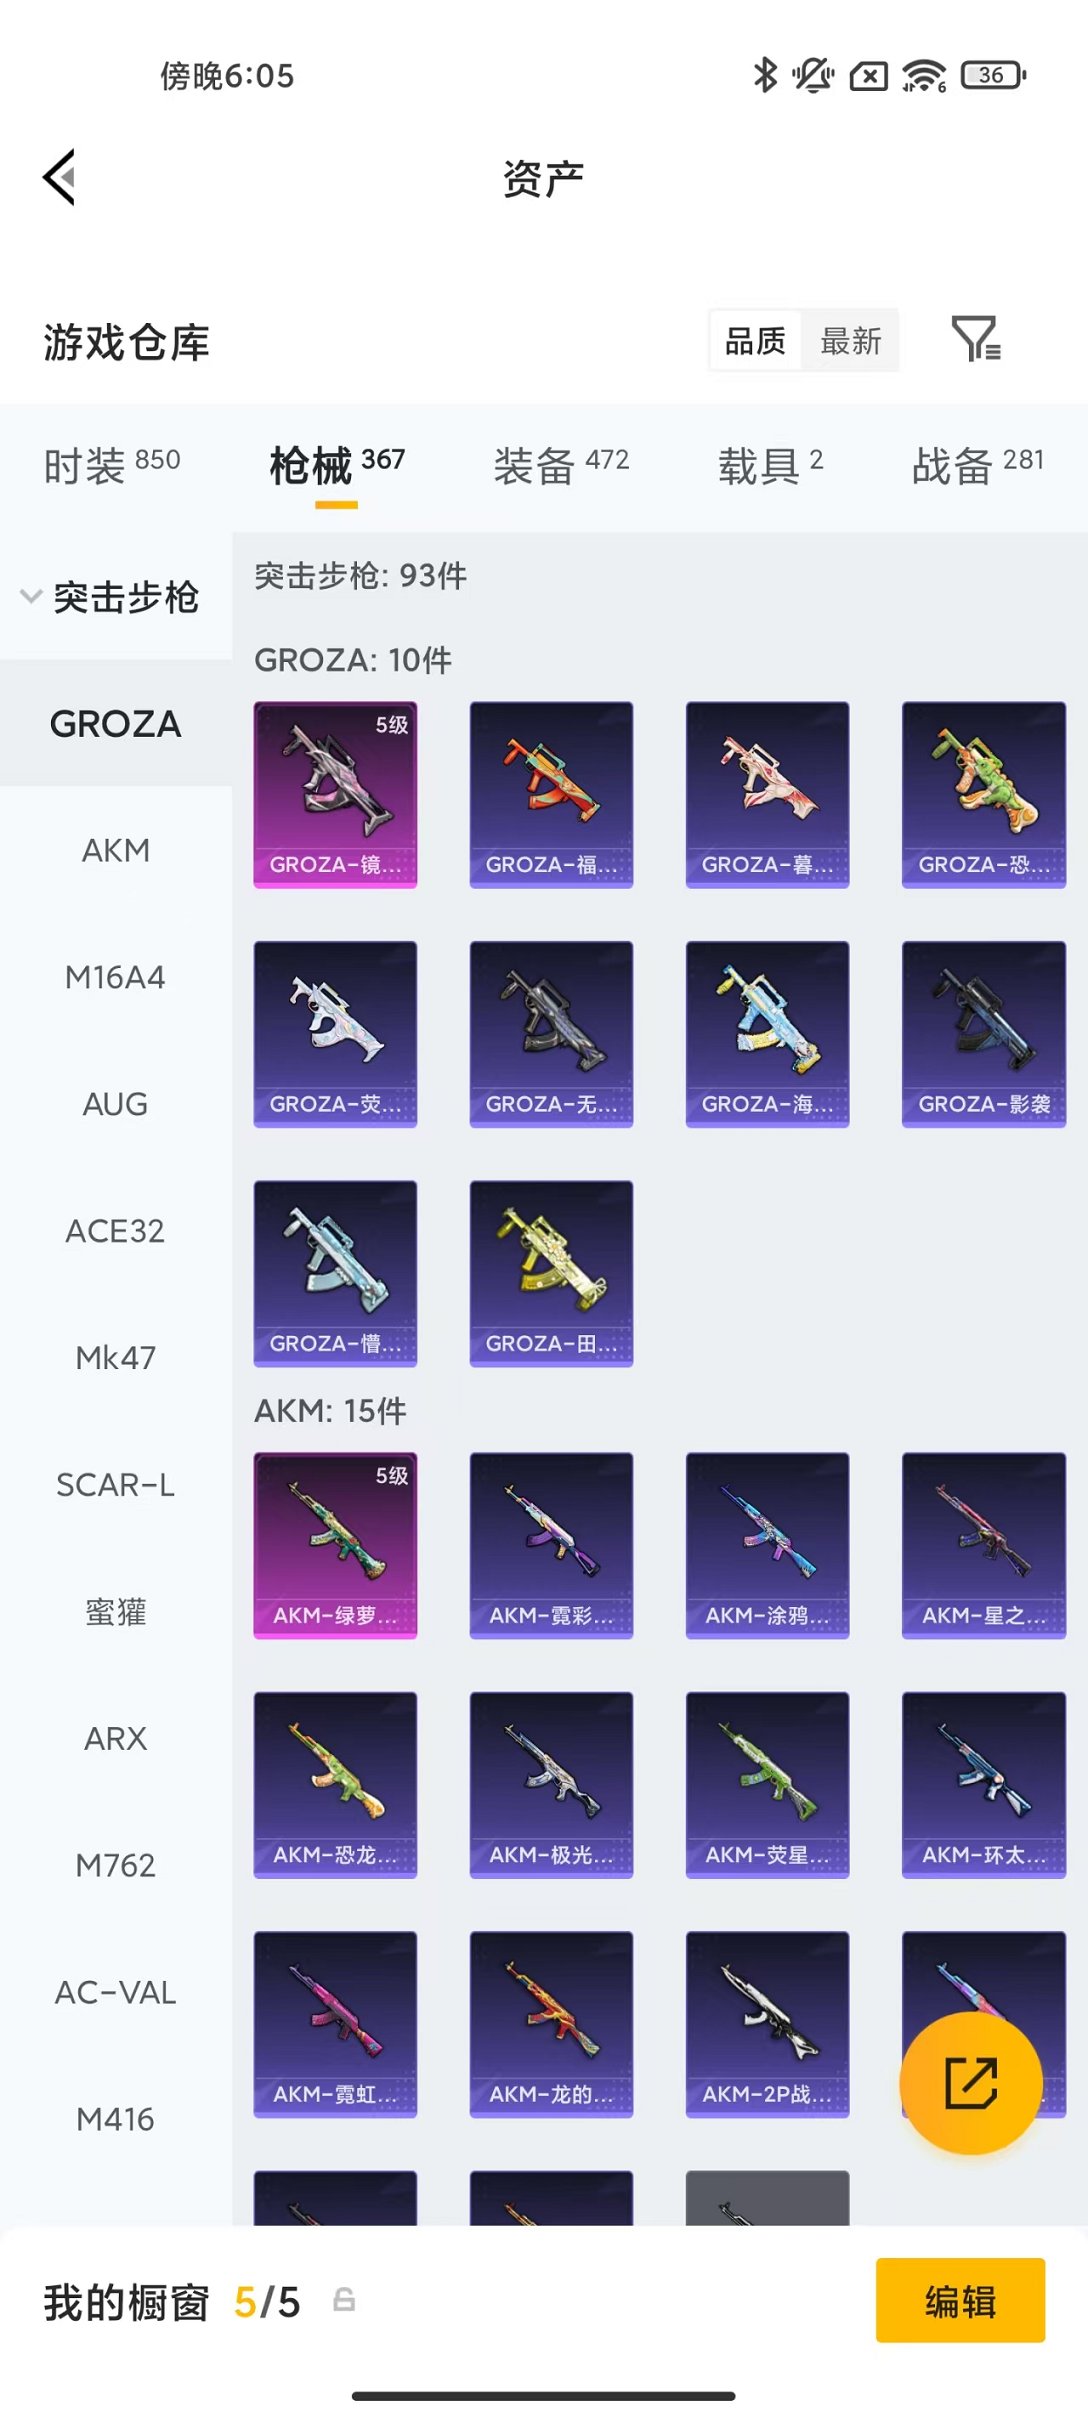Tap the Bluetooth icon in status bar
This screenshot has width=1088, height=2417.
(765, 75)
